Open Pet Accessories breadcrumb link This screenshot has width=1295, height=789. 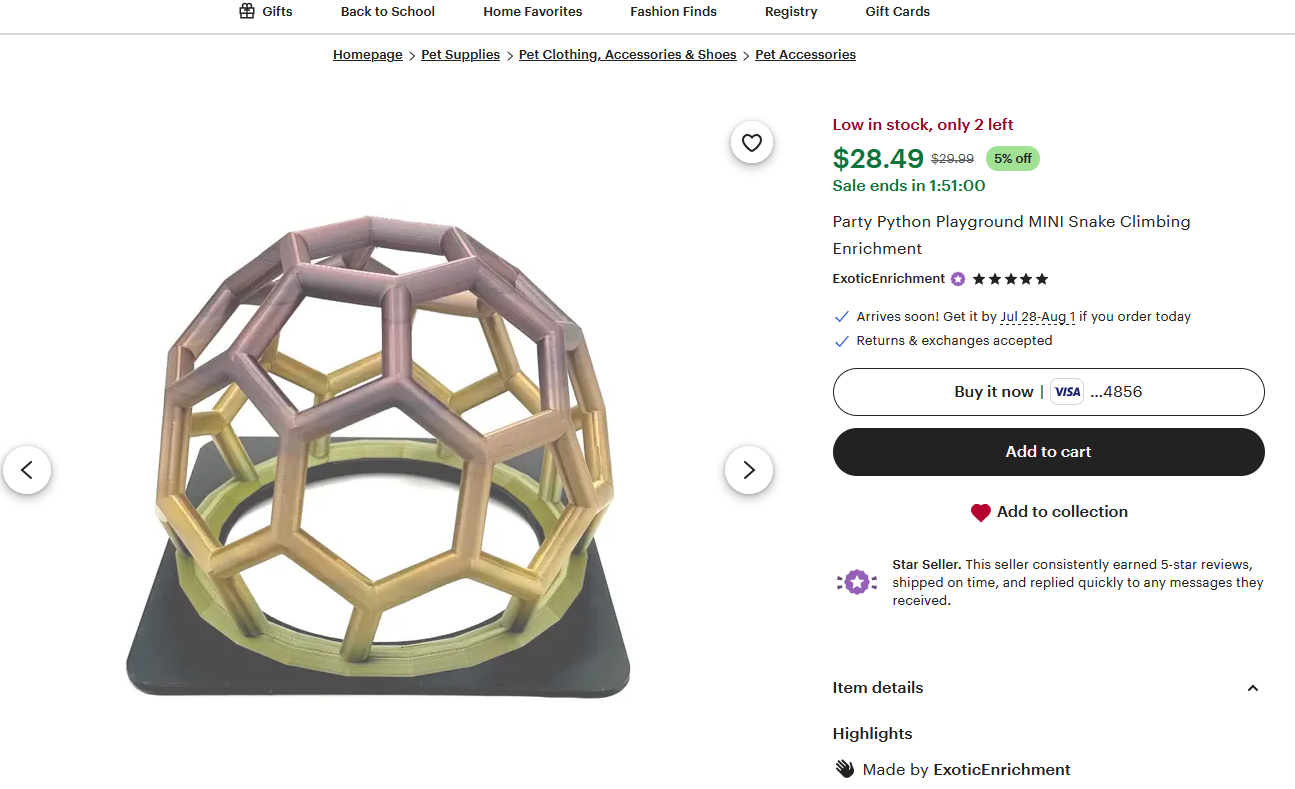(x=805, y=55)
